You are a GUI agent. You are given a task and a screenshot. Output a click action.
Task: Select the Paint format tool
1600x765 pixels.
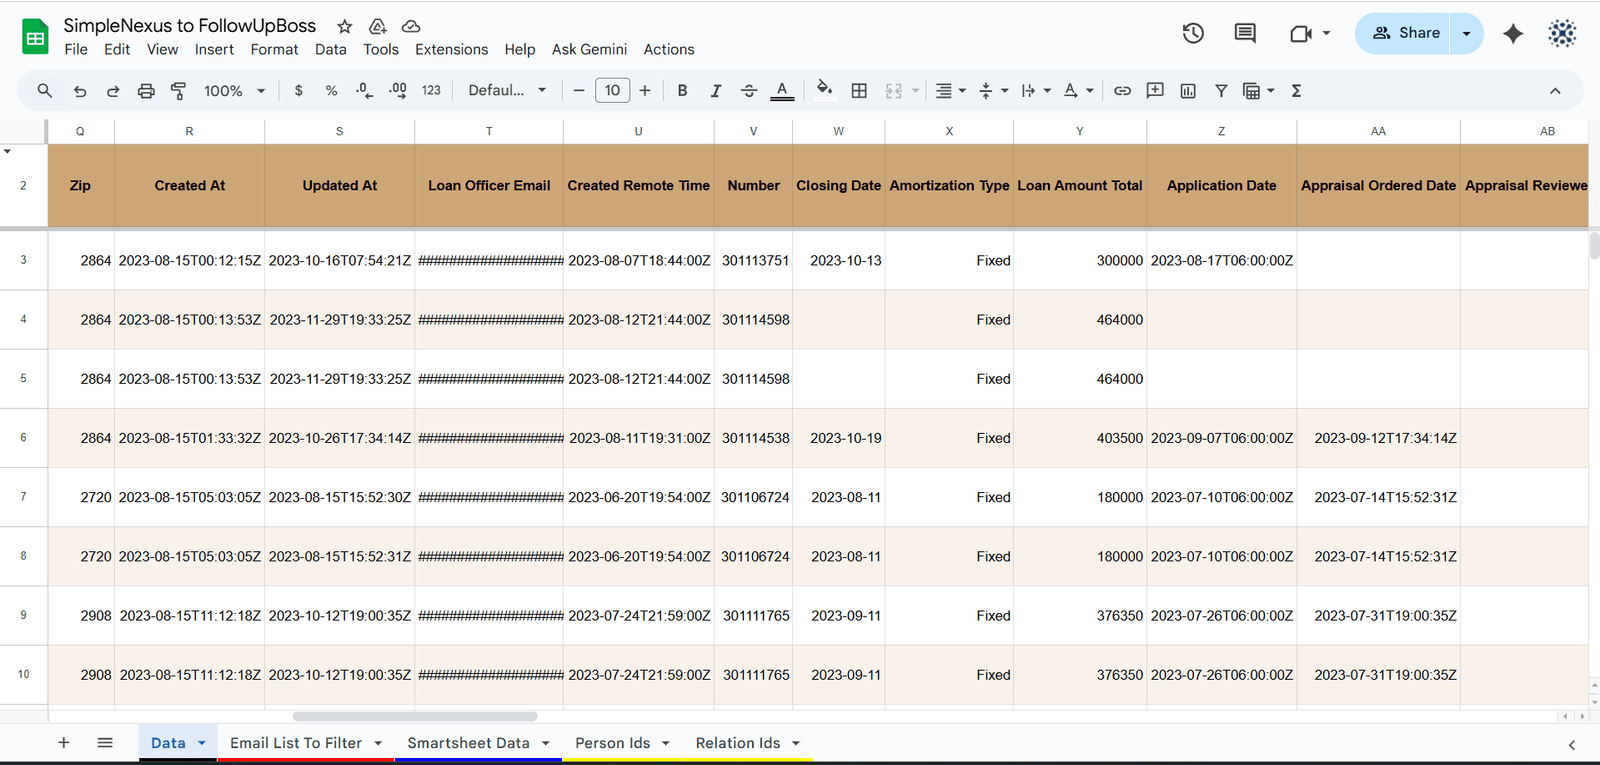click(179, 91)
